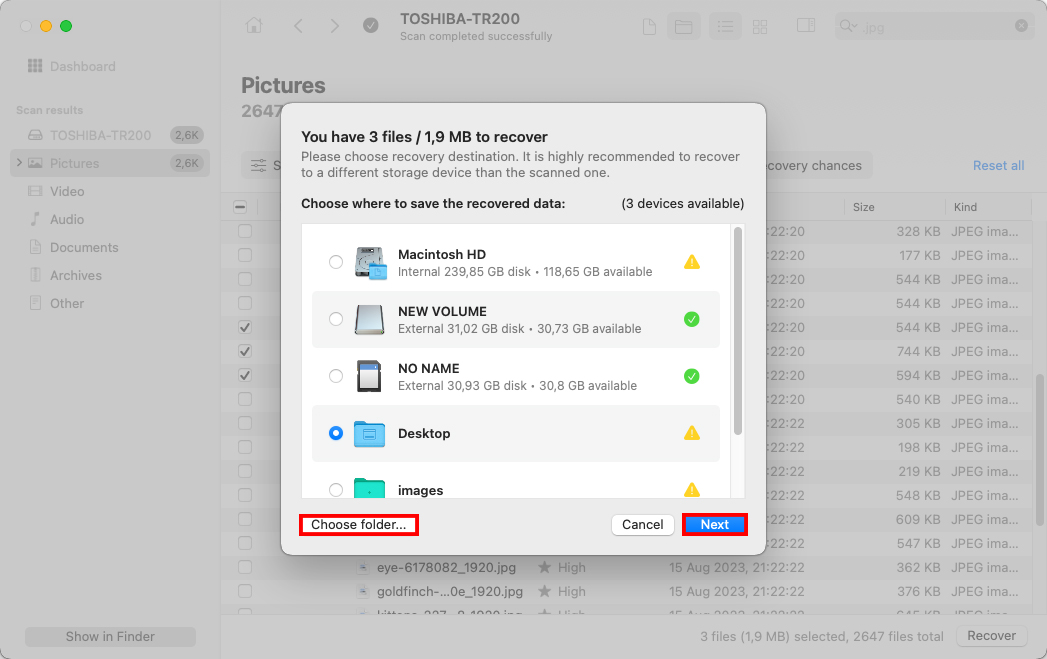Click the Audio music note icon in sidebar
This screenshot has height=659, width=1047.
(x=36, y=219)
